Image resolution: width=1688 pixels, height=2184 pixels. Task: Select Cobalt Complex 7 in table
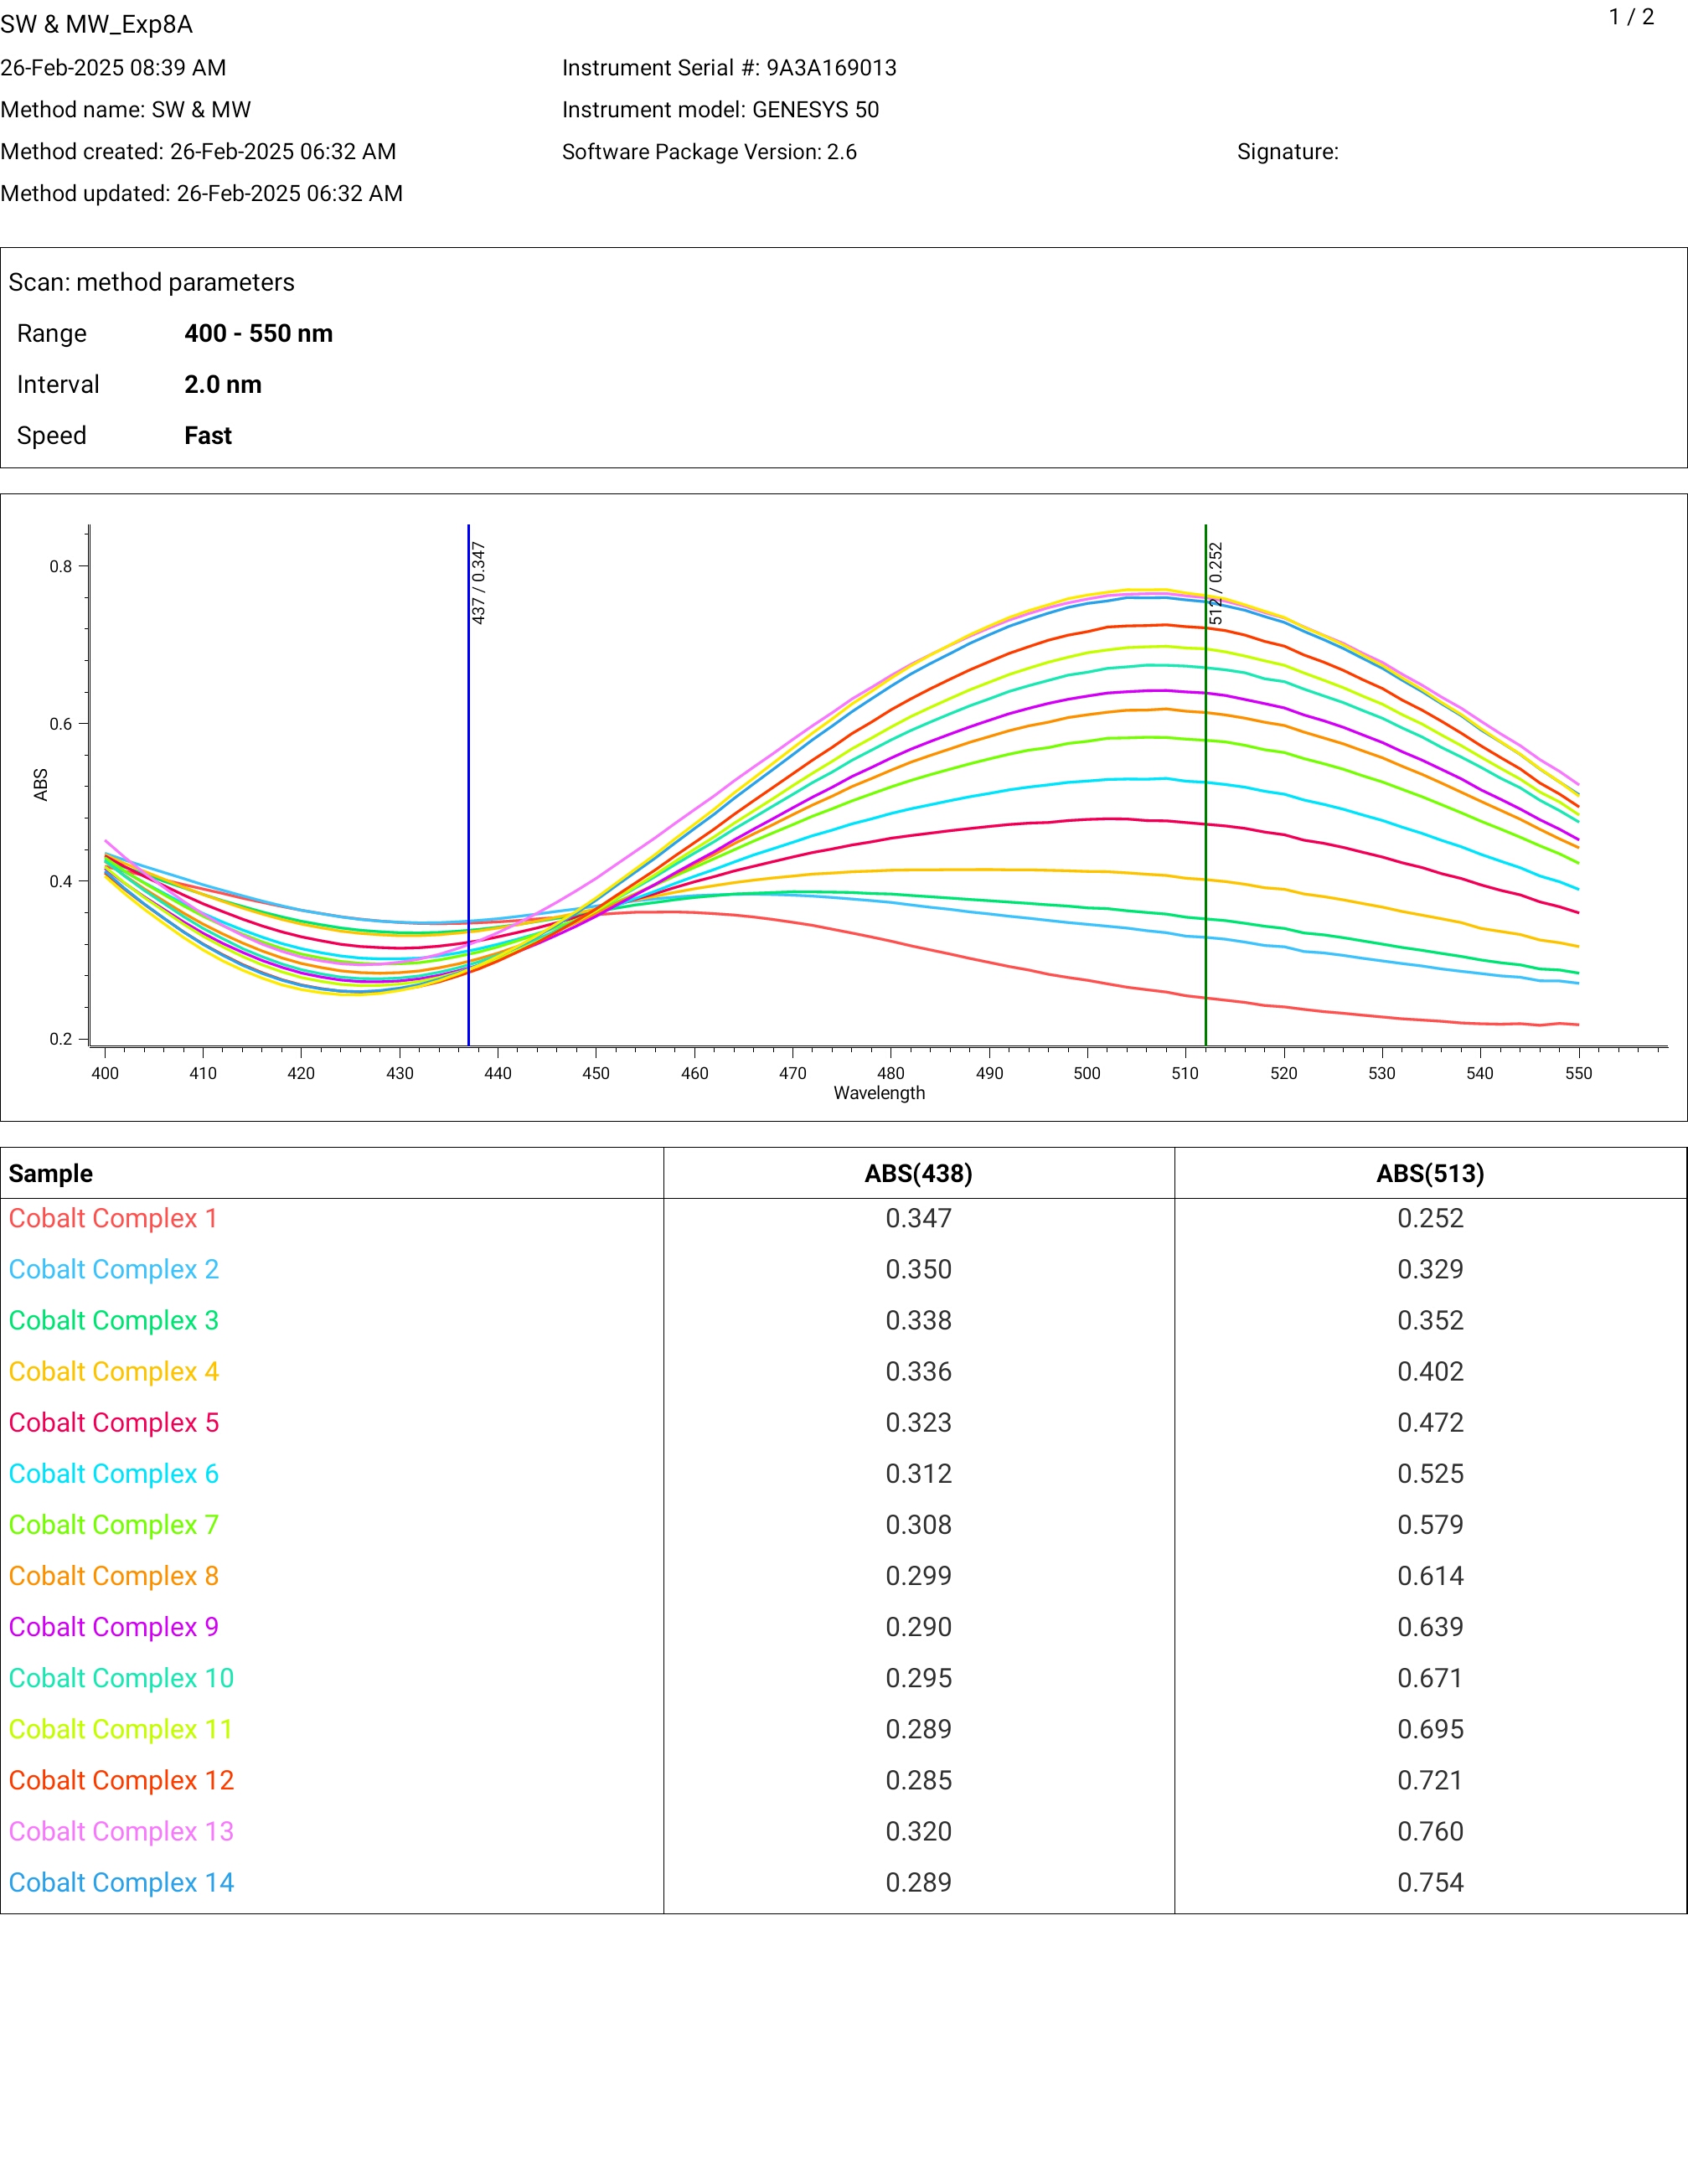coord(113,1524)
